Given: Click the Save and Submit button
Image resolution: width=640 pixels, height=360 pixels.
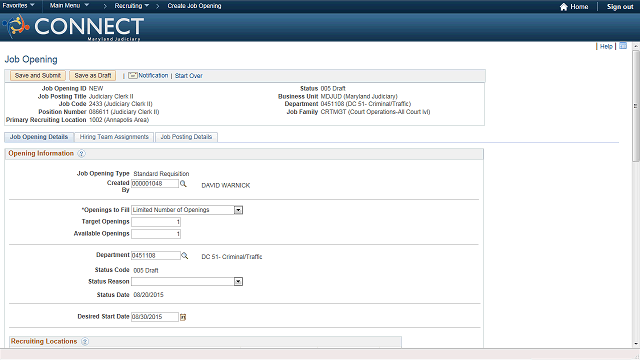Looking at the screenshot, I should coord(38,76).
